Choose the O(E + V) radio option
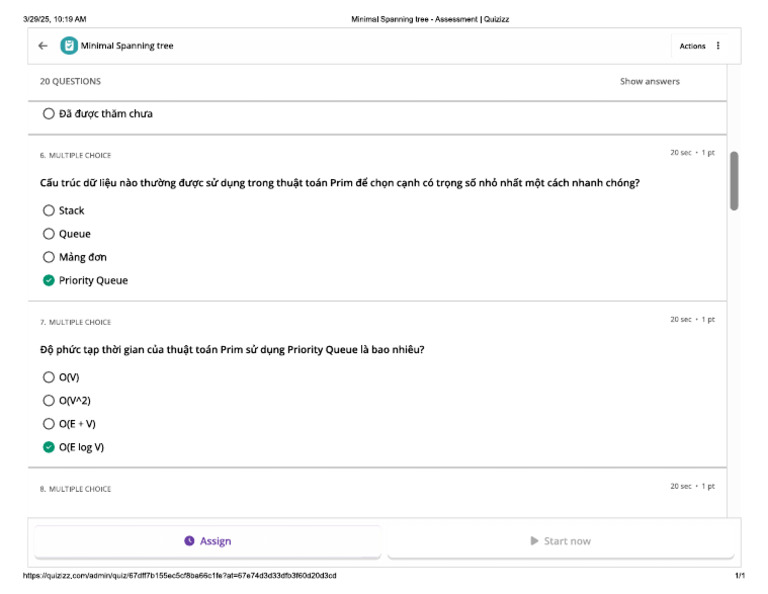768x594 pixels. (49, 424)
